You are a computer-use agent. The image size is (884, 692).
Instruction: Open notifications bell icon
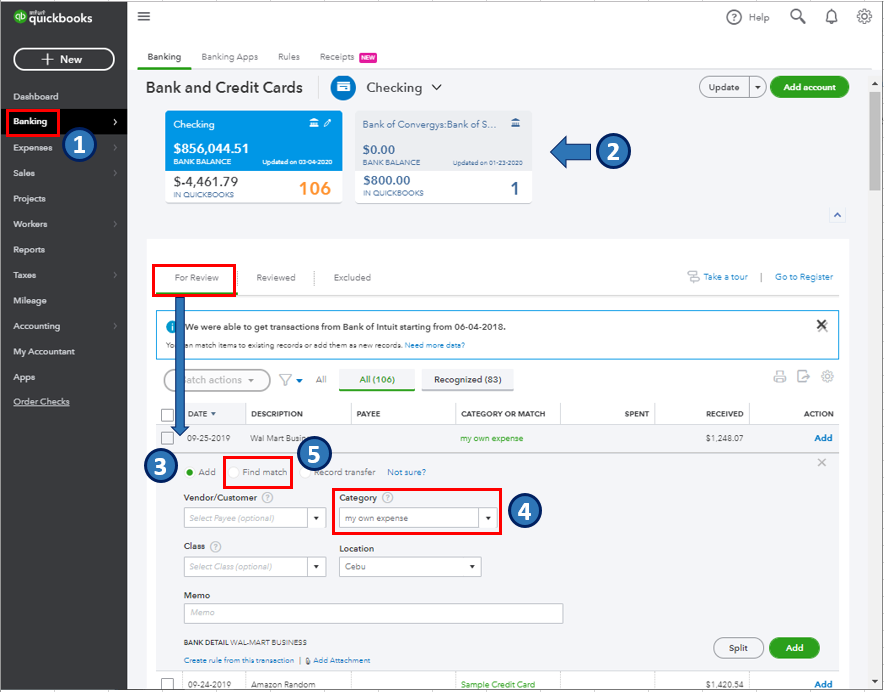(831, 17)
